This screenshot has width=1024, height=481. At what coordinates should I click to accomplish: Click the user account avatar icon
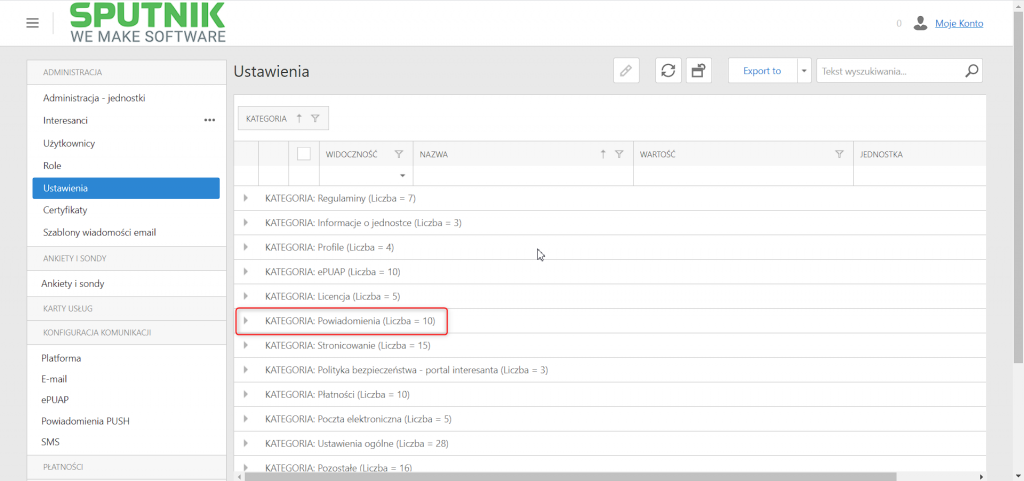click(x=920, y=23)
